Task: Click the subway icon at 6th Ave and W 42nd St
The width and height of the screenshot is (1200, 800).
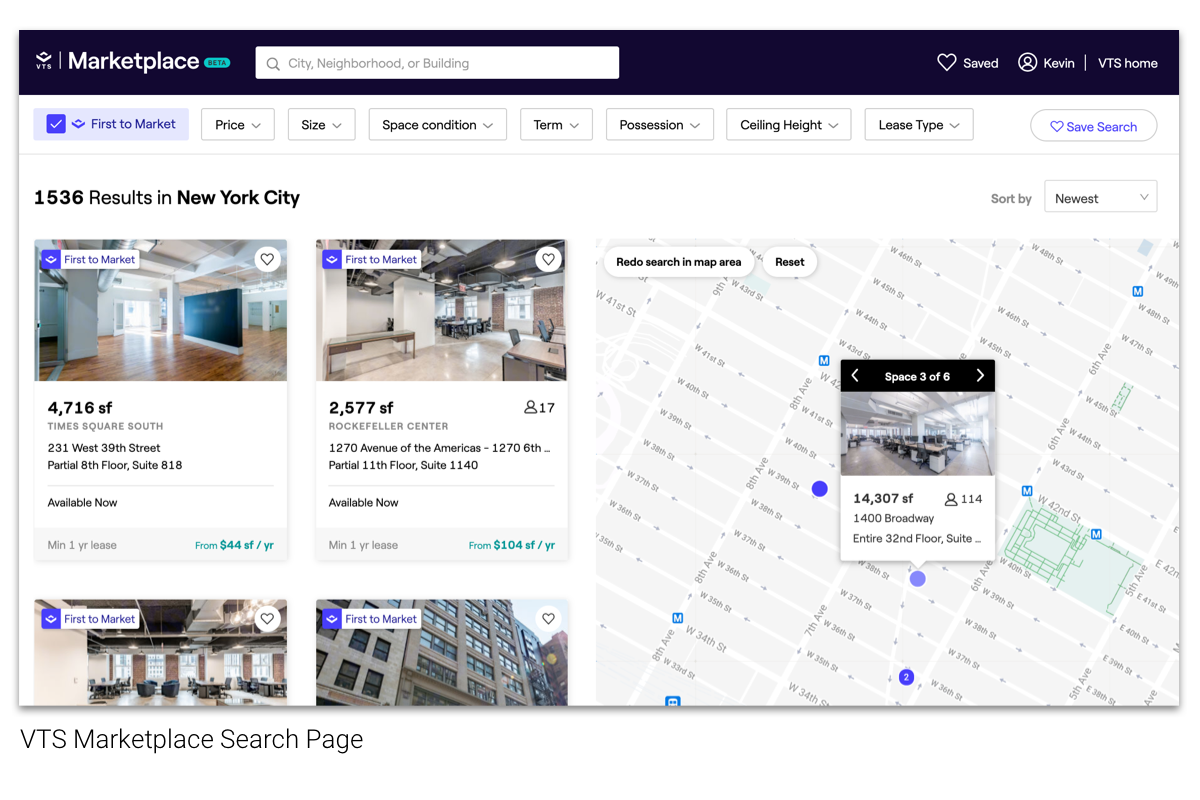Action: [x=1026, y=491]
